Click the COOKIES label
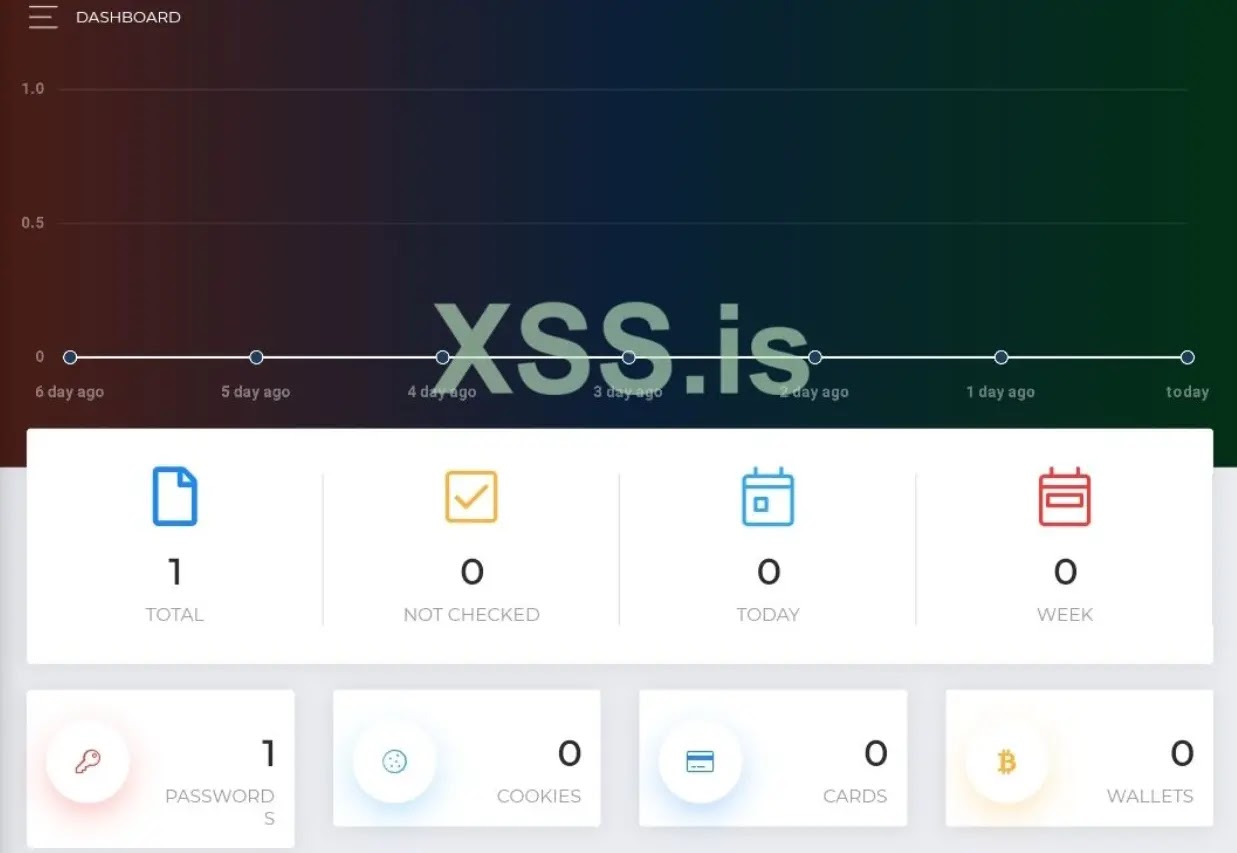1237x853 pixels. point(539,796)
